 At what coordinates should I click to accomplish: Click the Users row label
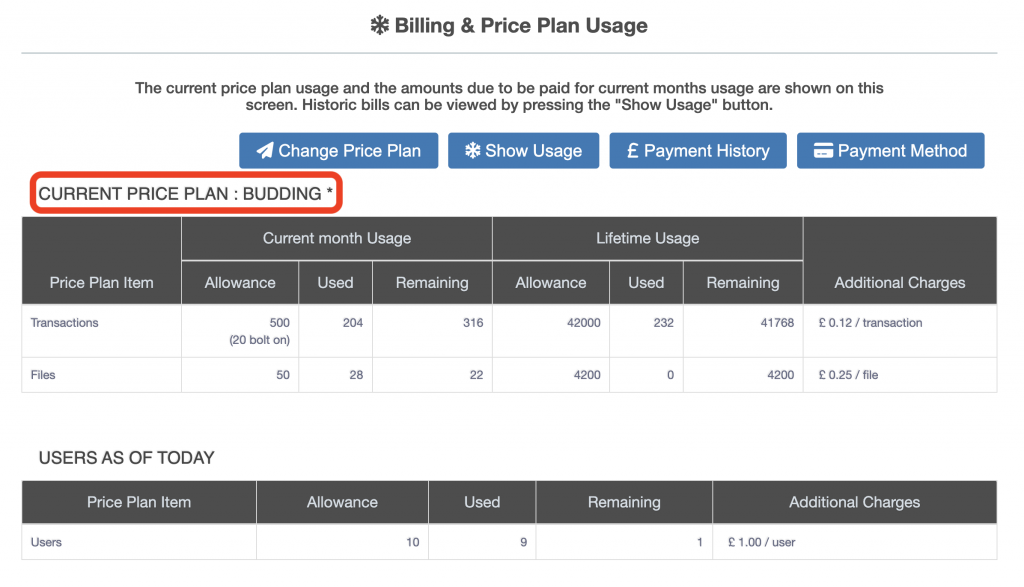[46, 542]
